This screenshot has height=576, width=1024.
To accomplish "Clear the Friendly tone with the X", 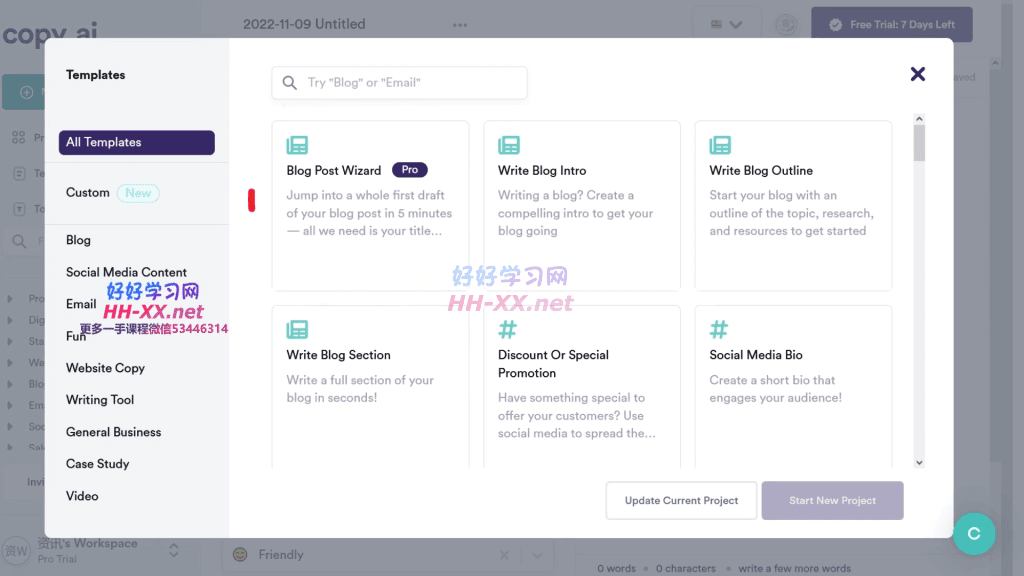I will (x=504, y=555).
